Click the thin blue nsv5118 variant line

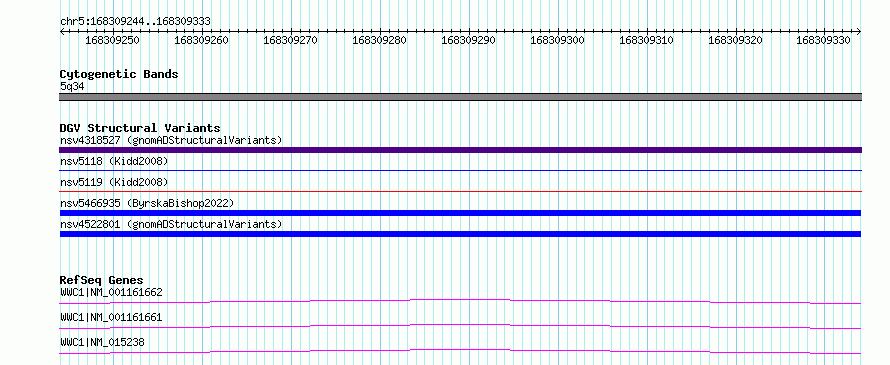(x=460, y=170)
